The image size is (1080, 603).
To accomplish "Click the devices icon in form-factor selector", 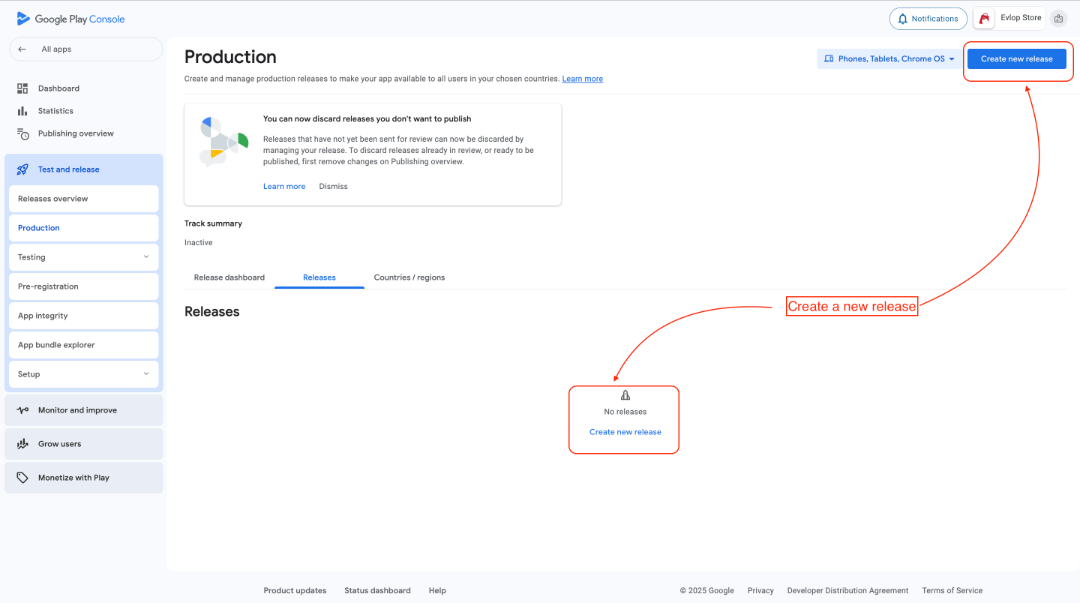I will pos(829,59).
